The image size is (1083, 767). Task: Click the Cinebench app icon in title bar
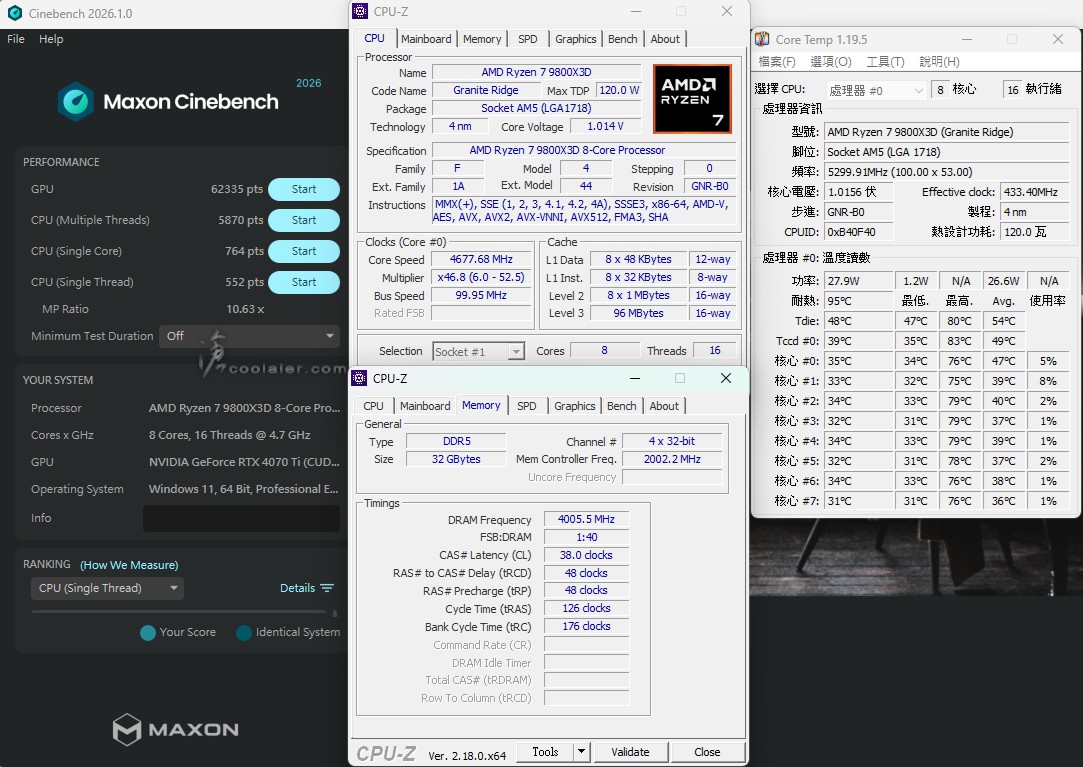coord(15,13)
